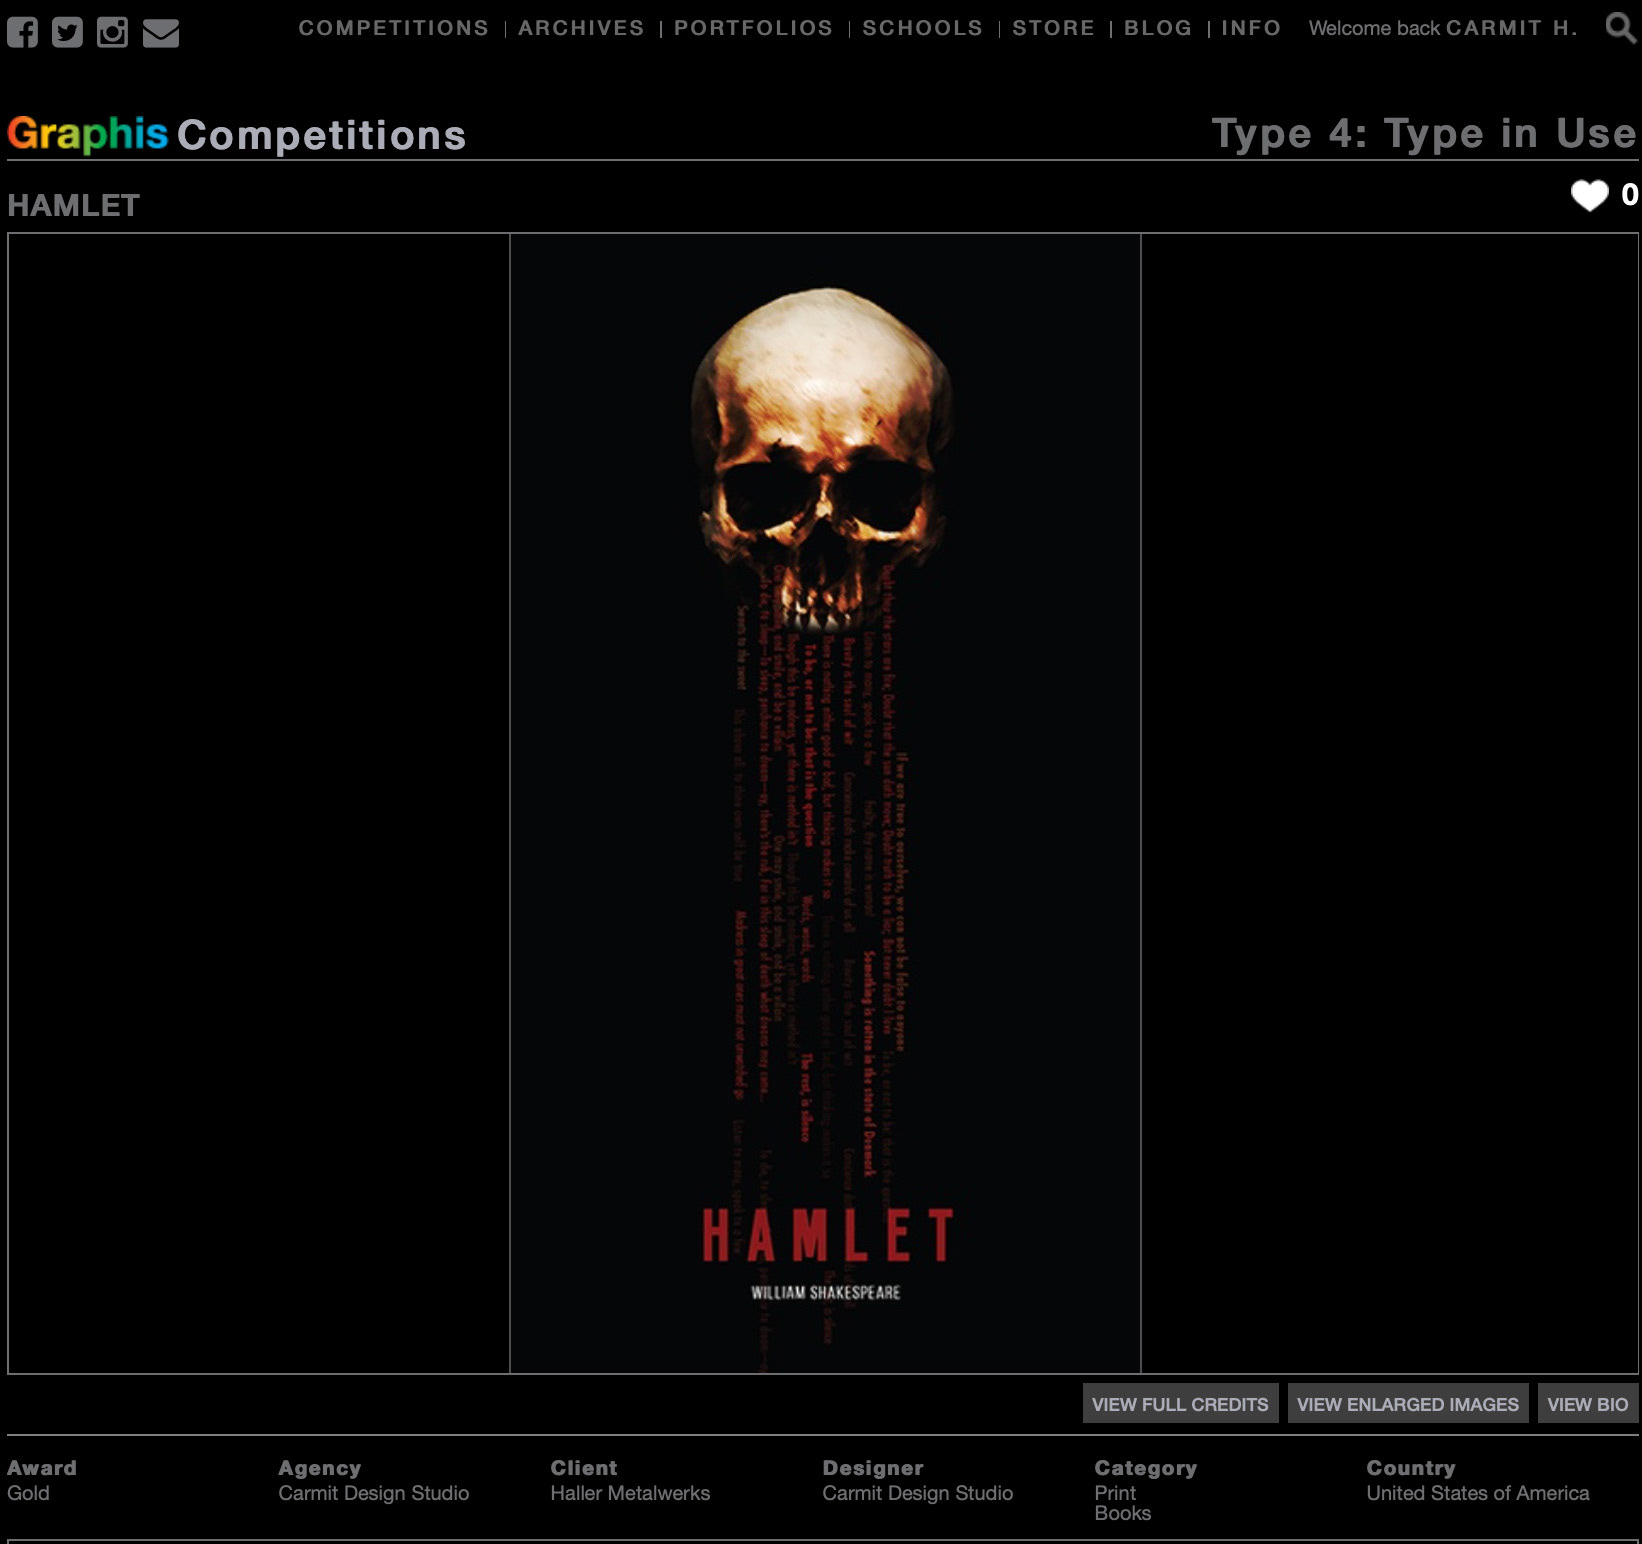Open the Info menu item
The height and width of the screenshot is (1544, 1642).
click(1251, 28)
